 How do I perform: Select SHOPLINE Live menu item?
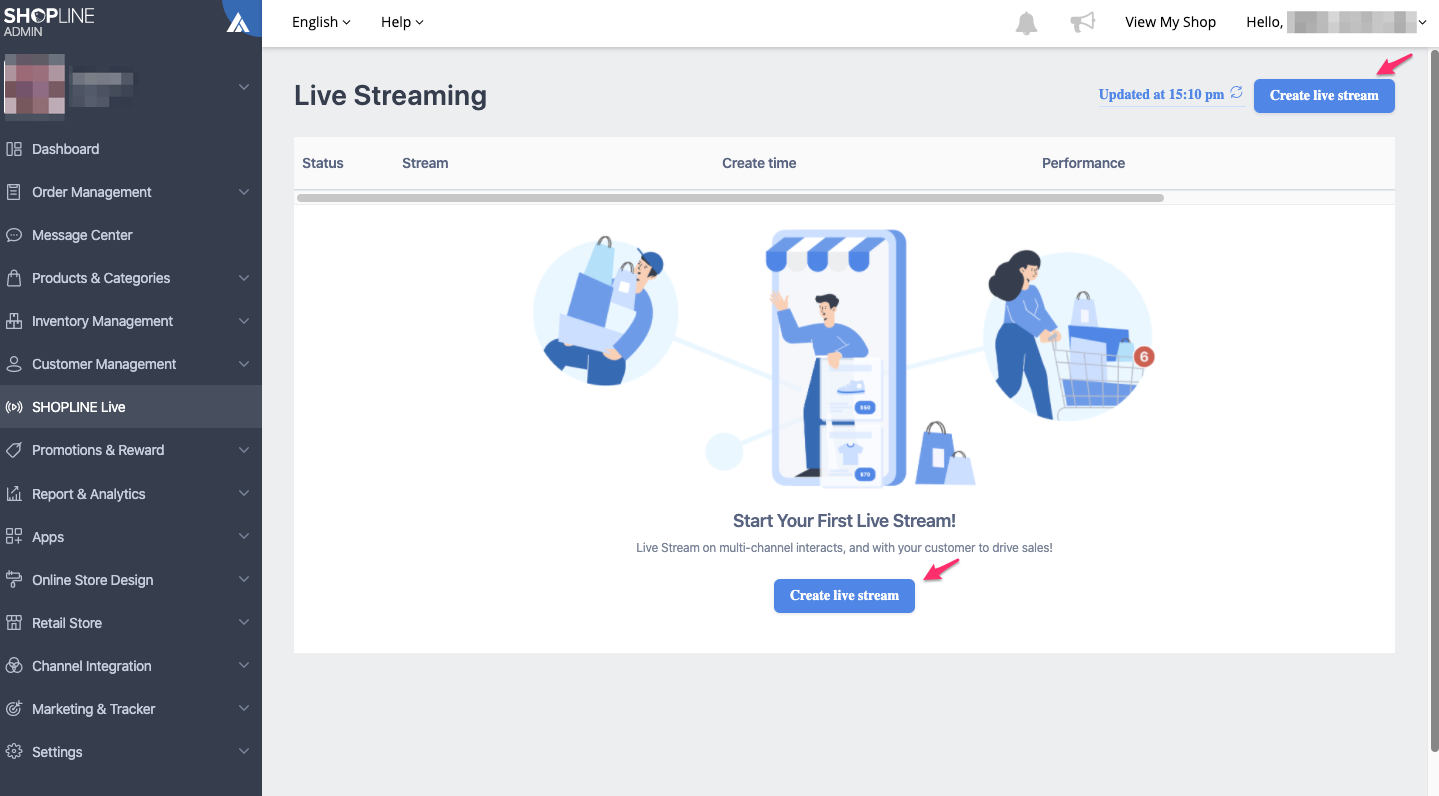131,407
